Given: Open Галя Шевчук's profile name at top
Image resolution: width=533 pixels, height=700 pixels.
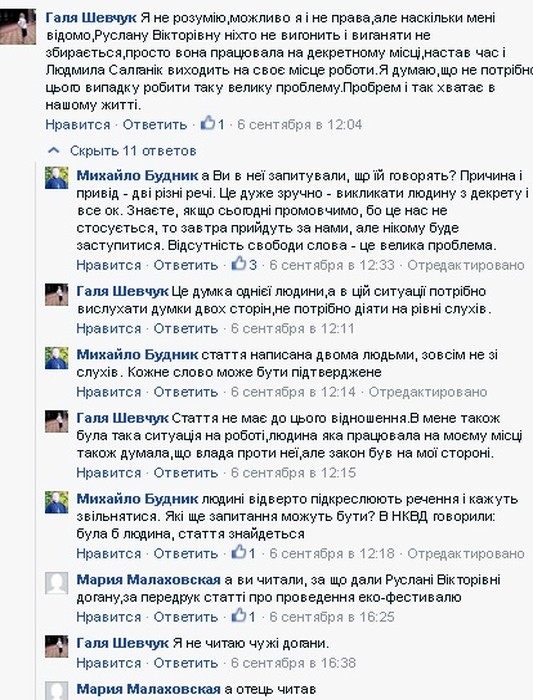Looking at the screenshot, I should [x=91, y=18].
